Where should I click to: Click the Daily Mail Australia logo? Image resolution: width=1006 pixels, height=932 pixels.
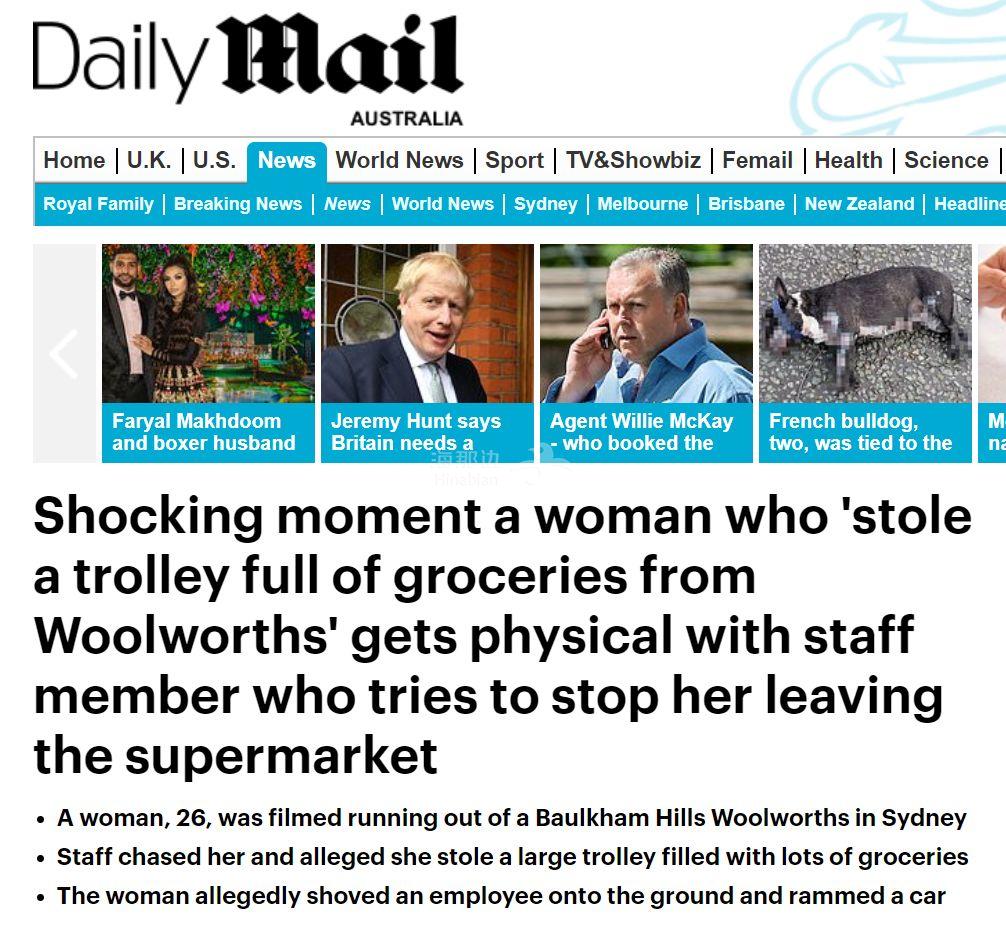point(248,69)
